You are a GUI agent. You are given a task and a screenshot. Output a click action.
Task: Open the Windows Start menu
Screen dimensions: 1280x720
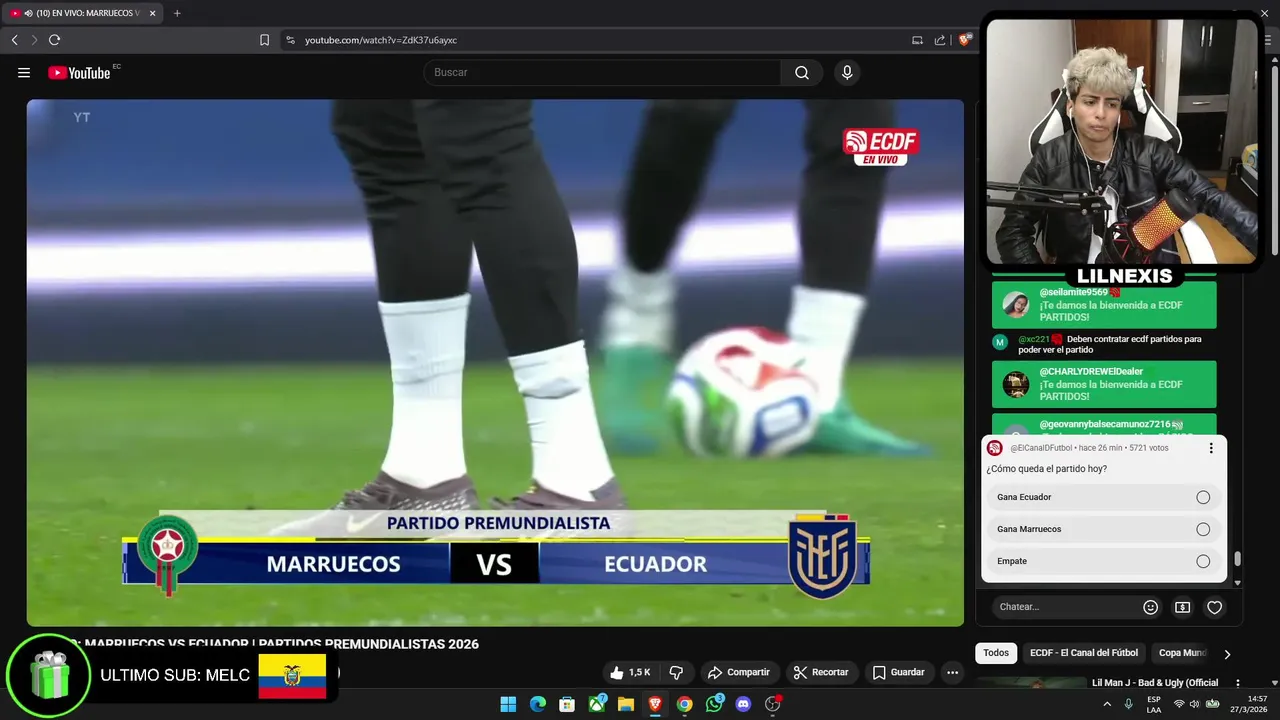tap(508, 704)
